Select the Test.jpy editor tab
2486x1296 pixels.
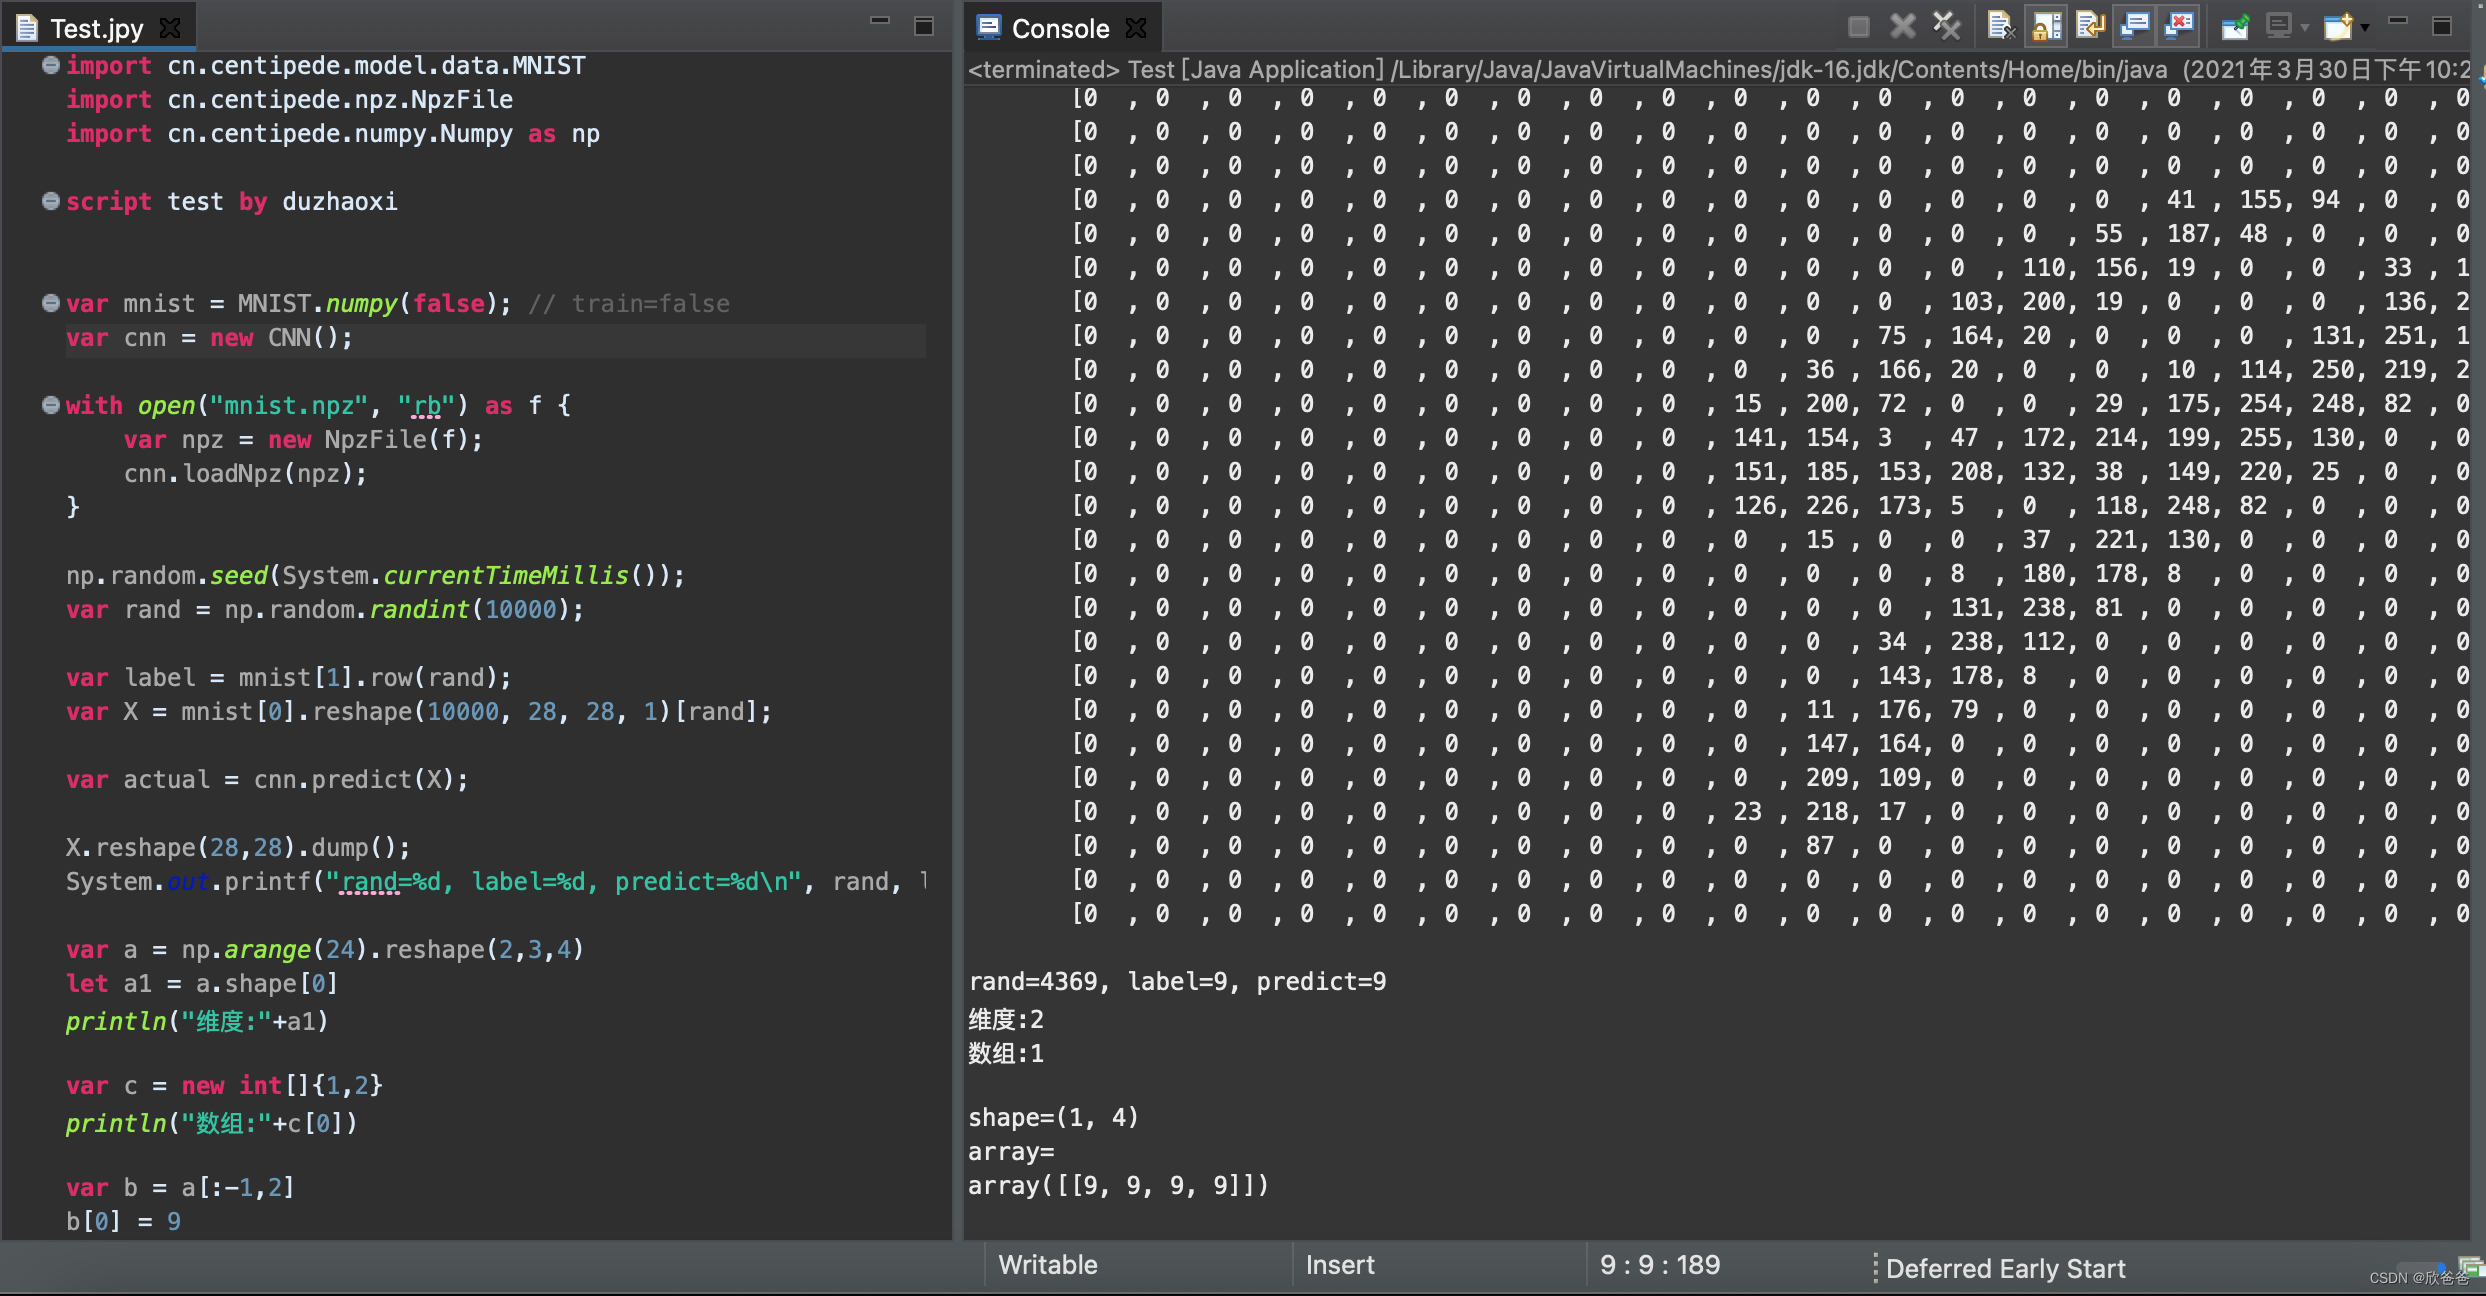pos(96,28)
